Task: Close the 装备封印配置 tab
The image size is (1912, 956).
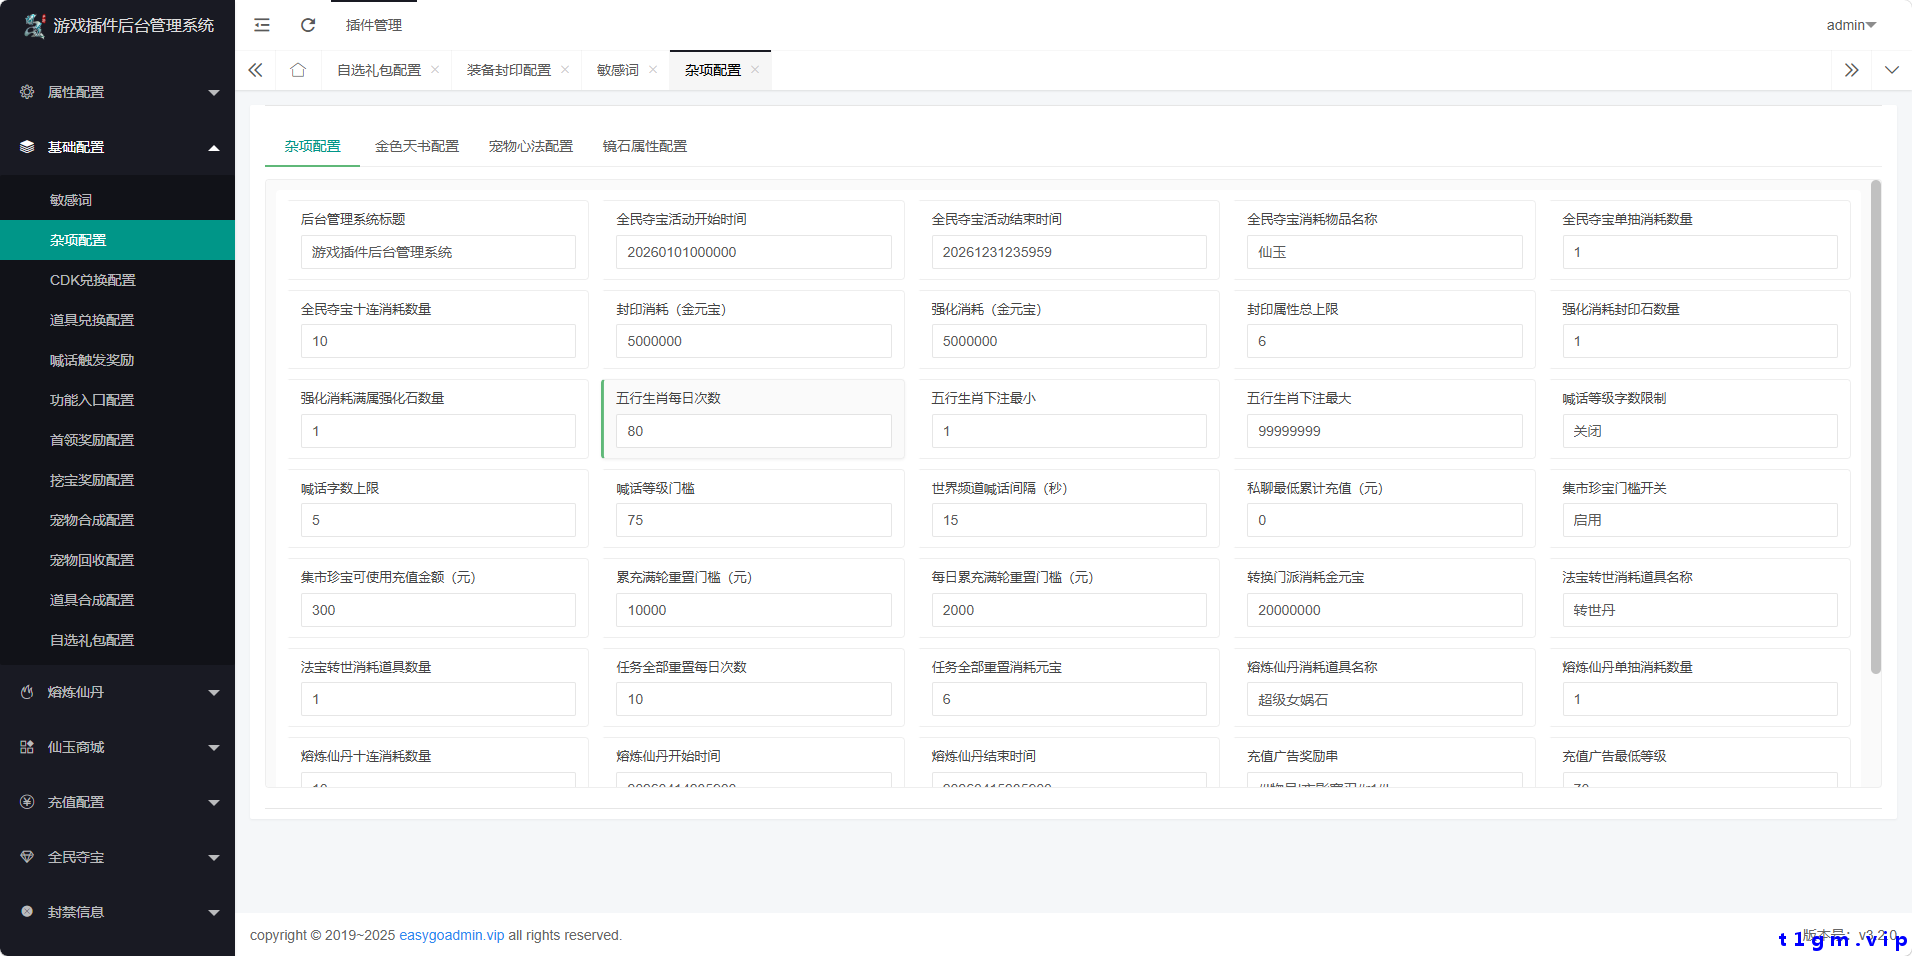Action: (565, 70)
